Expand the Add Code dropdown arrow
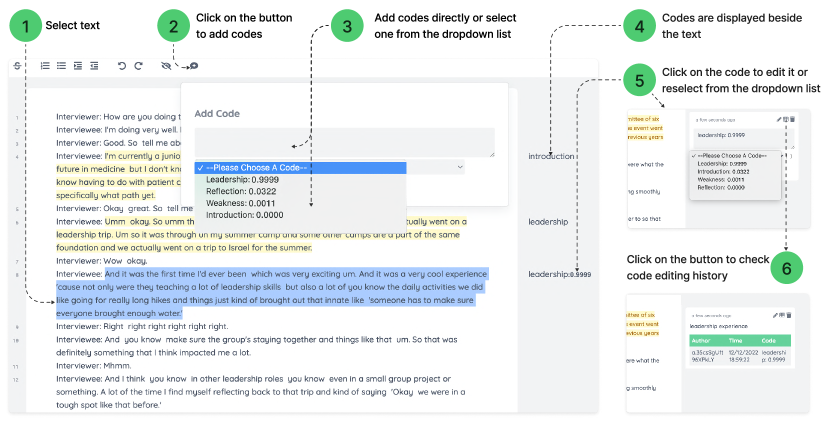The image size is (830, 421). tap(460, 167)
